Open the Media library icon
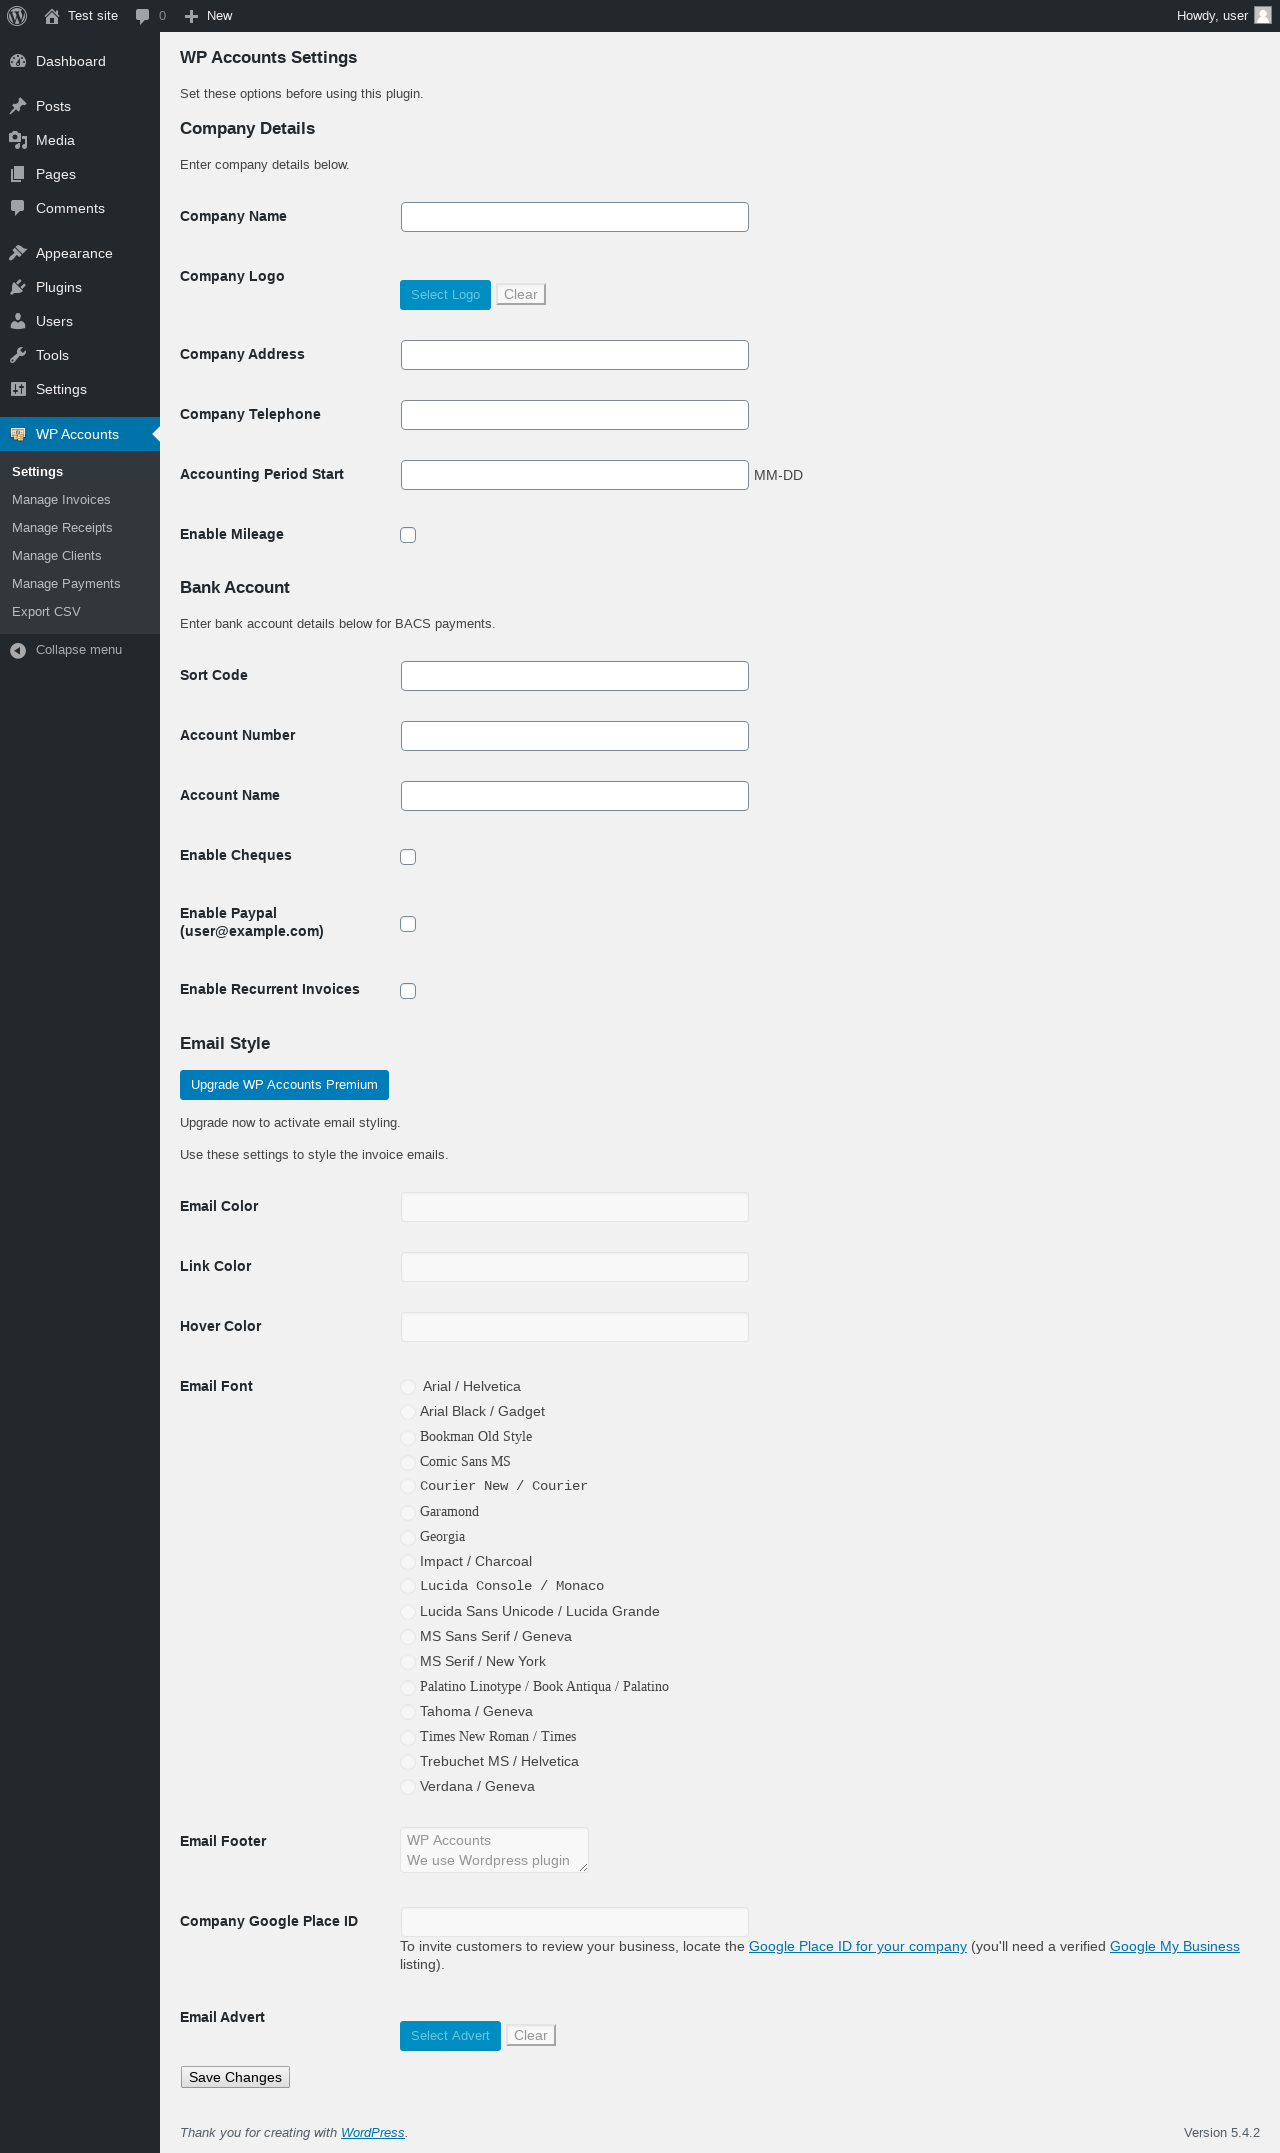The height and width of the screenshot is (2153, 1280). (18, 140)
